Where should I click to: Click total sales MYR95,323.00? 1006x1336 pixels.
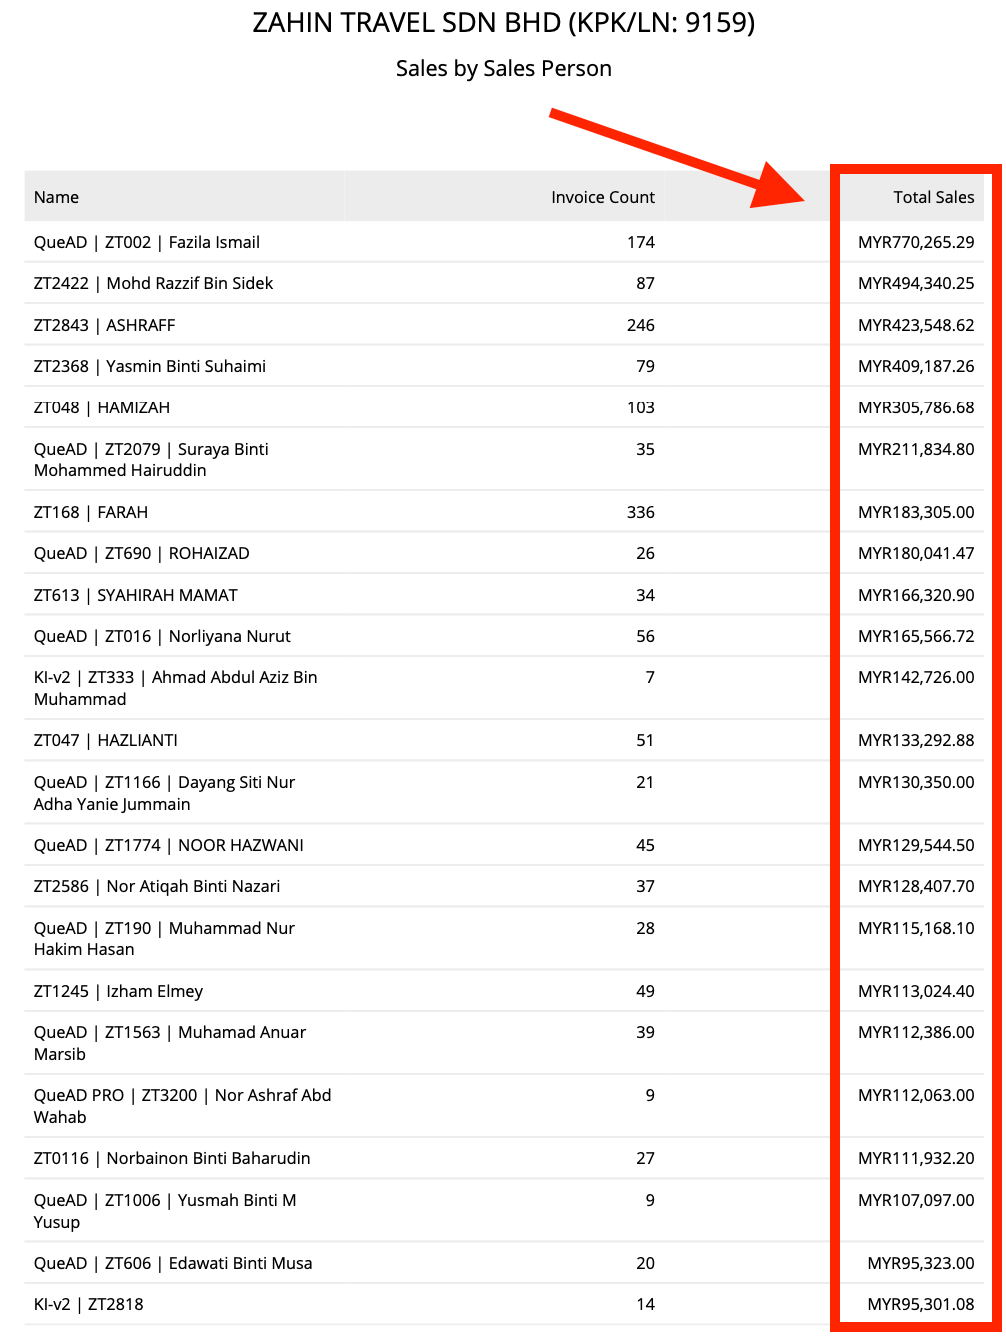click(921, 1263)
